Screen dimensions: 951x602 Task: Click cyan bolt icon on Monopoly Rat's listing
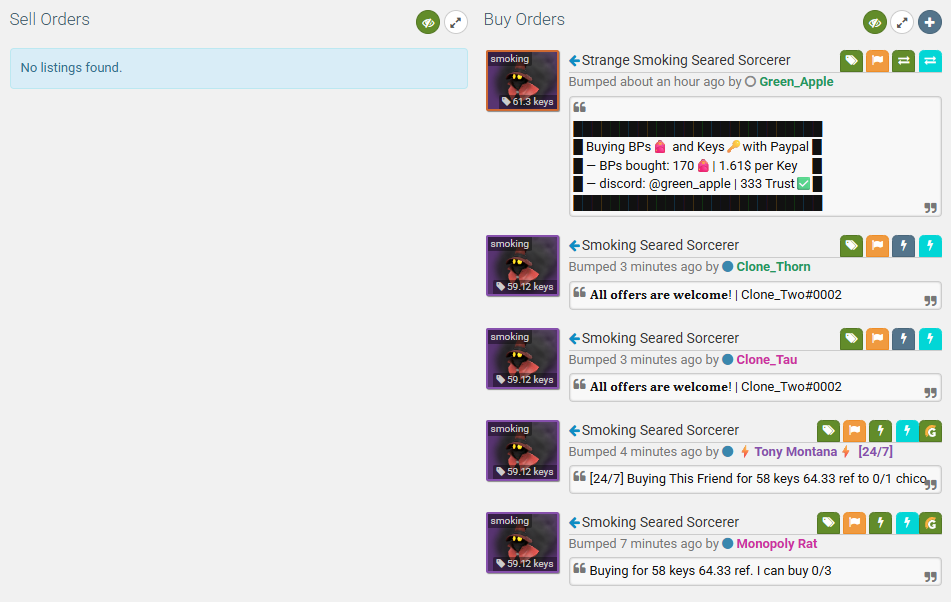click(907, 523)
